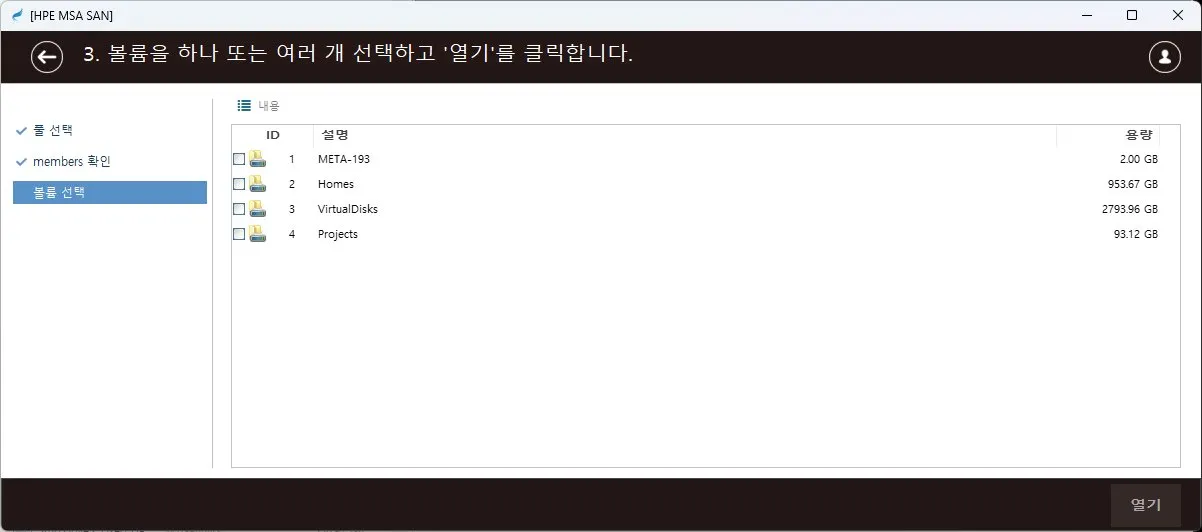The width and height of the screenshot is (1202, 532).
Task: Sort by the 설명 column header
Action: (x=685, y=135)
